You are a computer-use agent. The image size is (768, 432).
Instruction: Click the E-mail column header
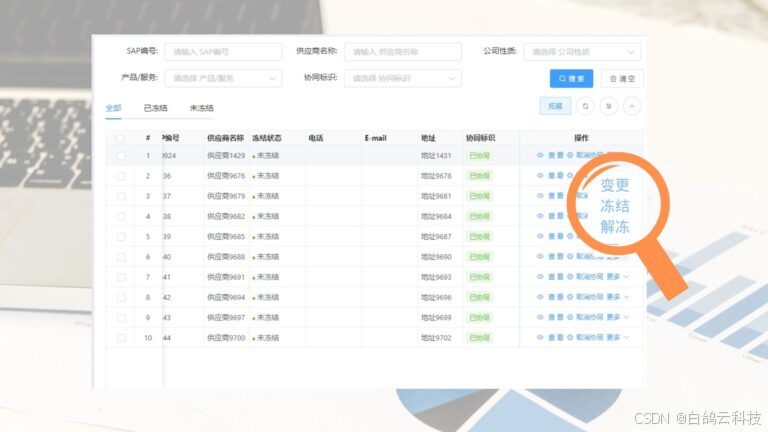376,138
